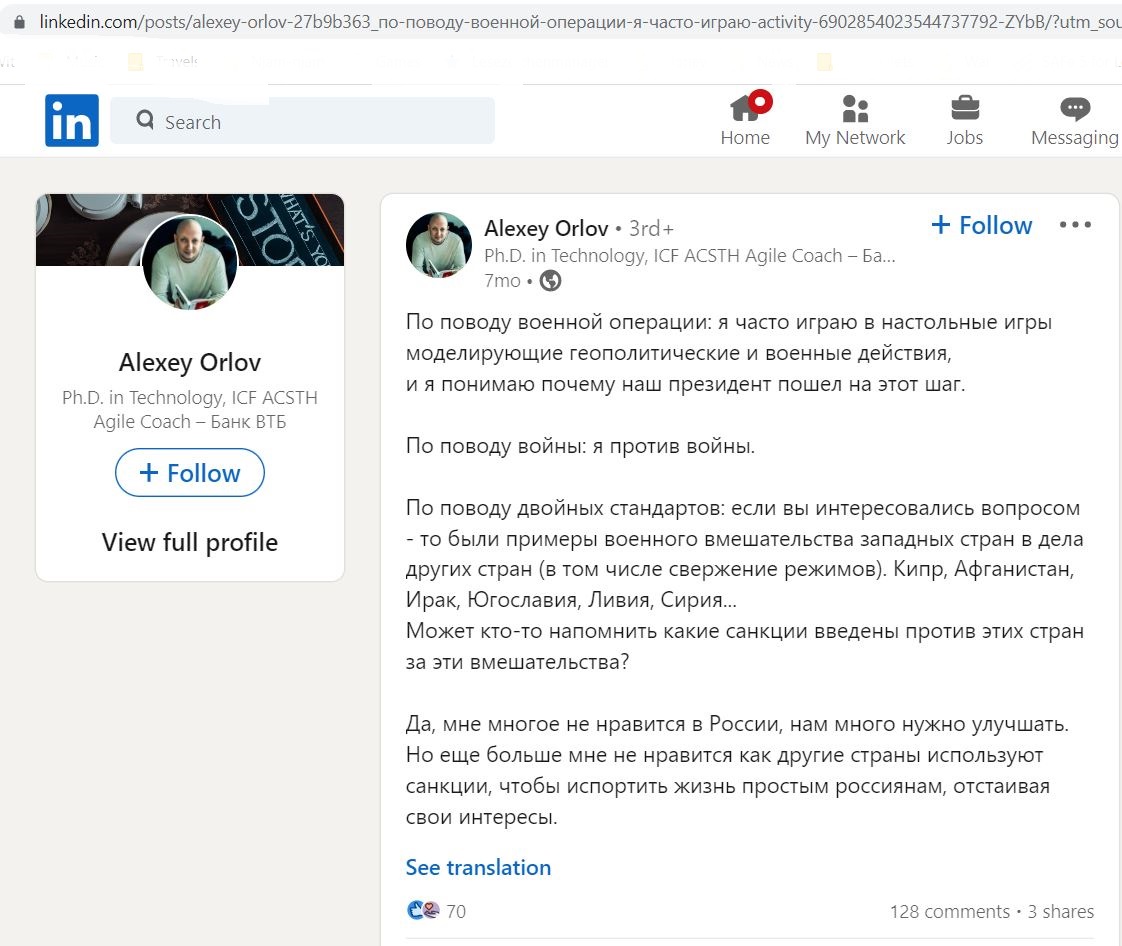Open the reactions count 70
Screen dimensions: 1122x946
coord(456,911)
